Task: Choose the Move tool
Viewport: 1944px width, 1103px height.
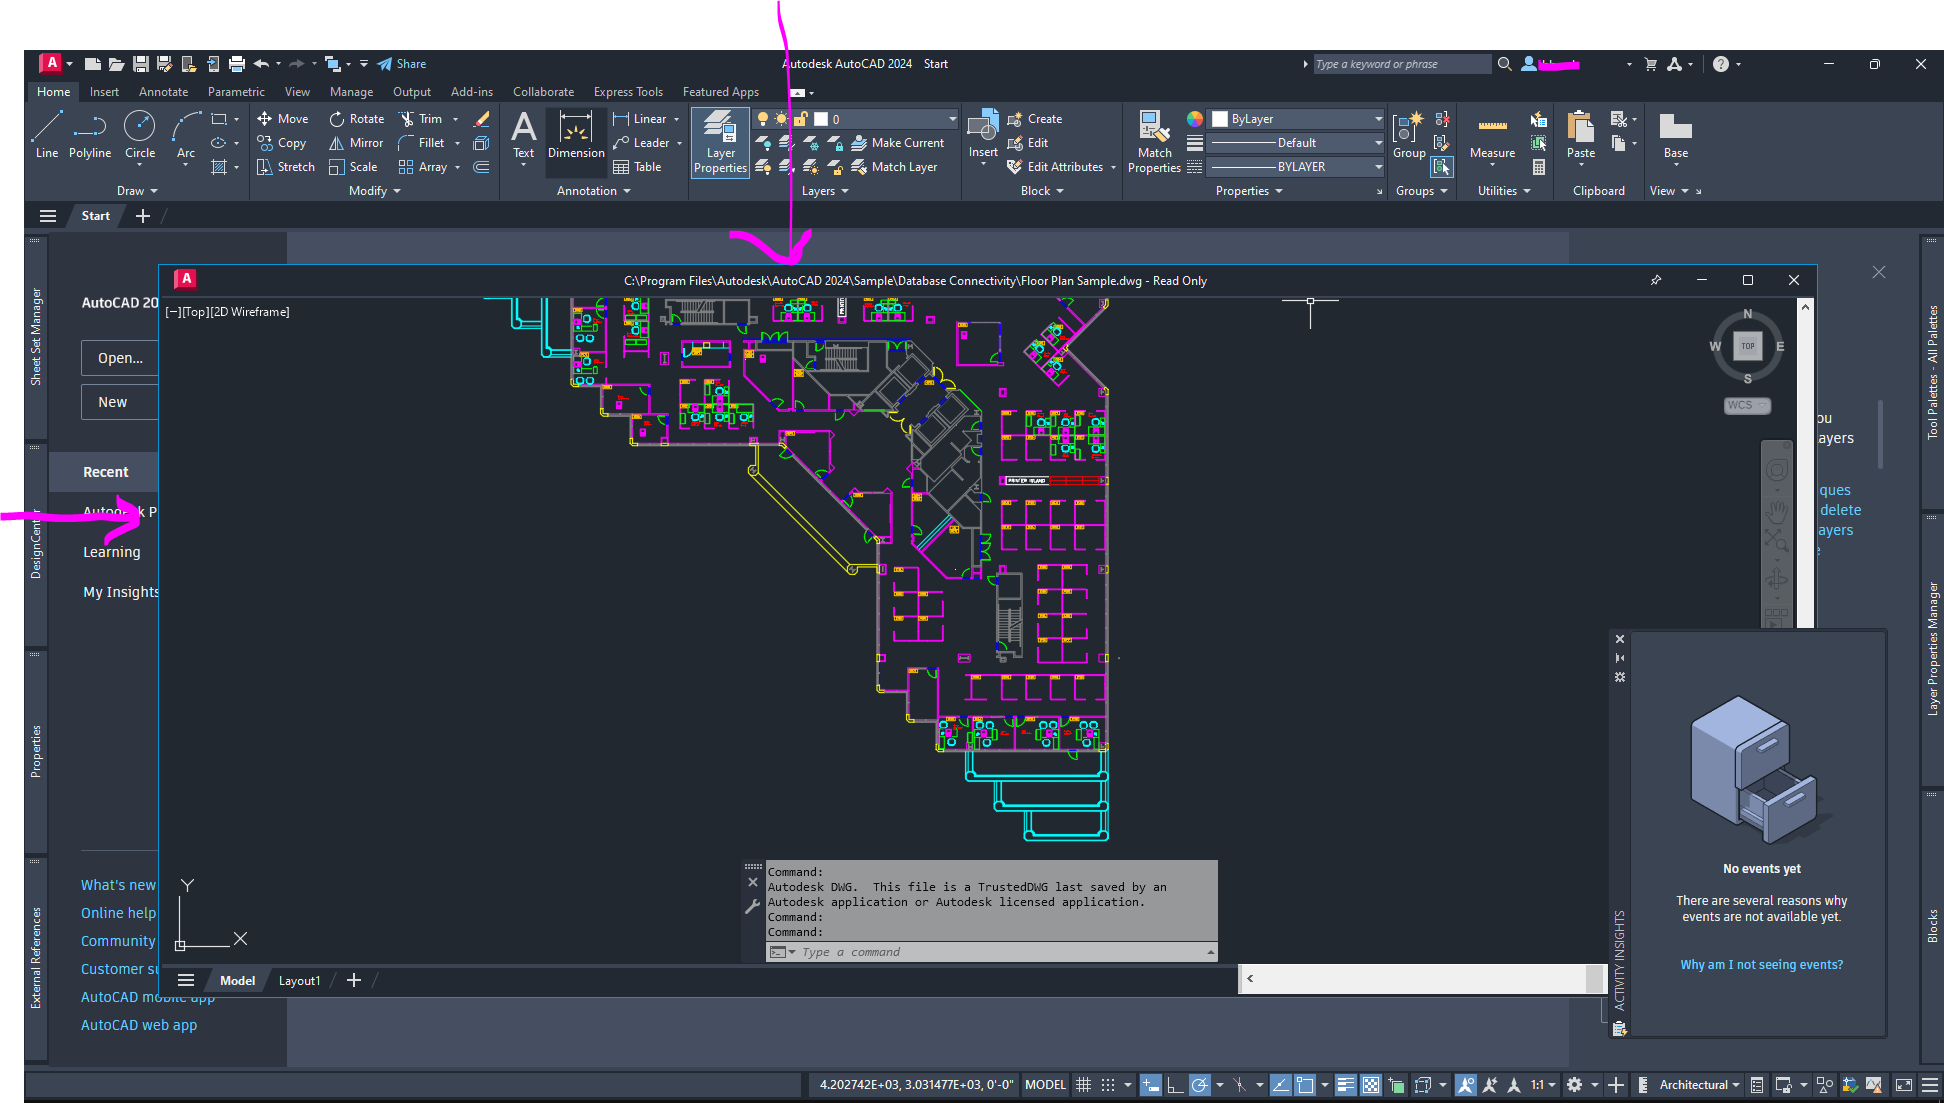Action: click(283, 119)
